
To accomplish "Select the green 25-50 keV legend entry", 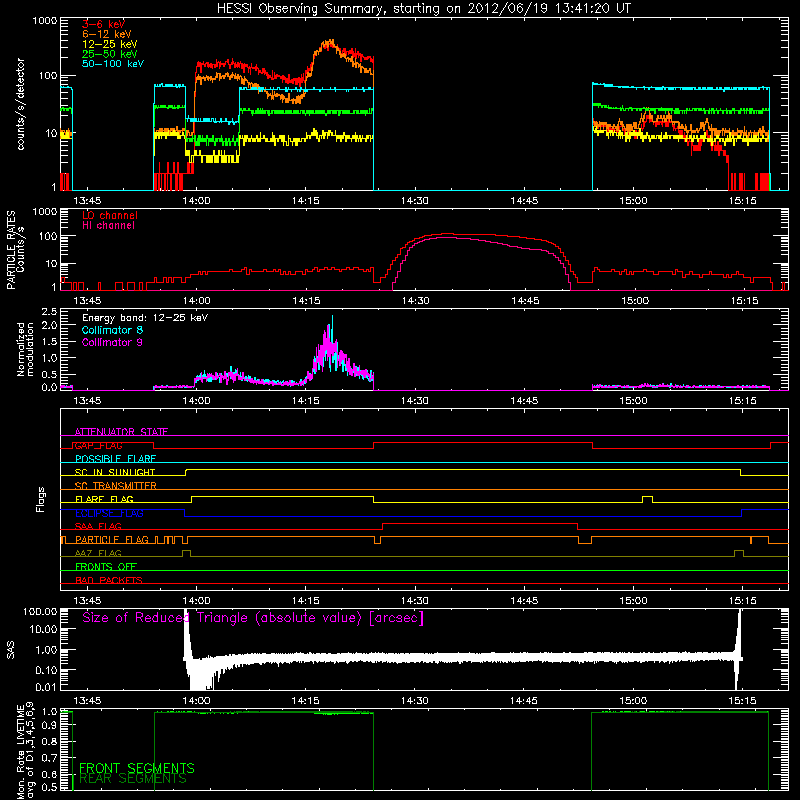I will (x=110, y=54).
